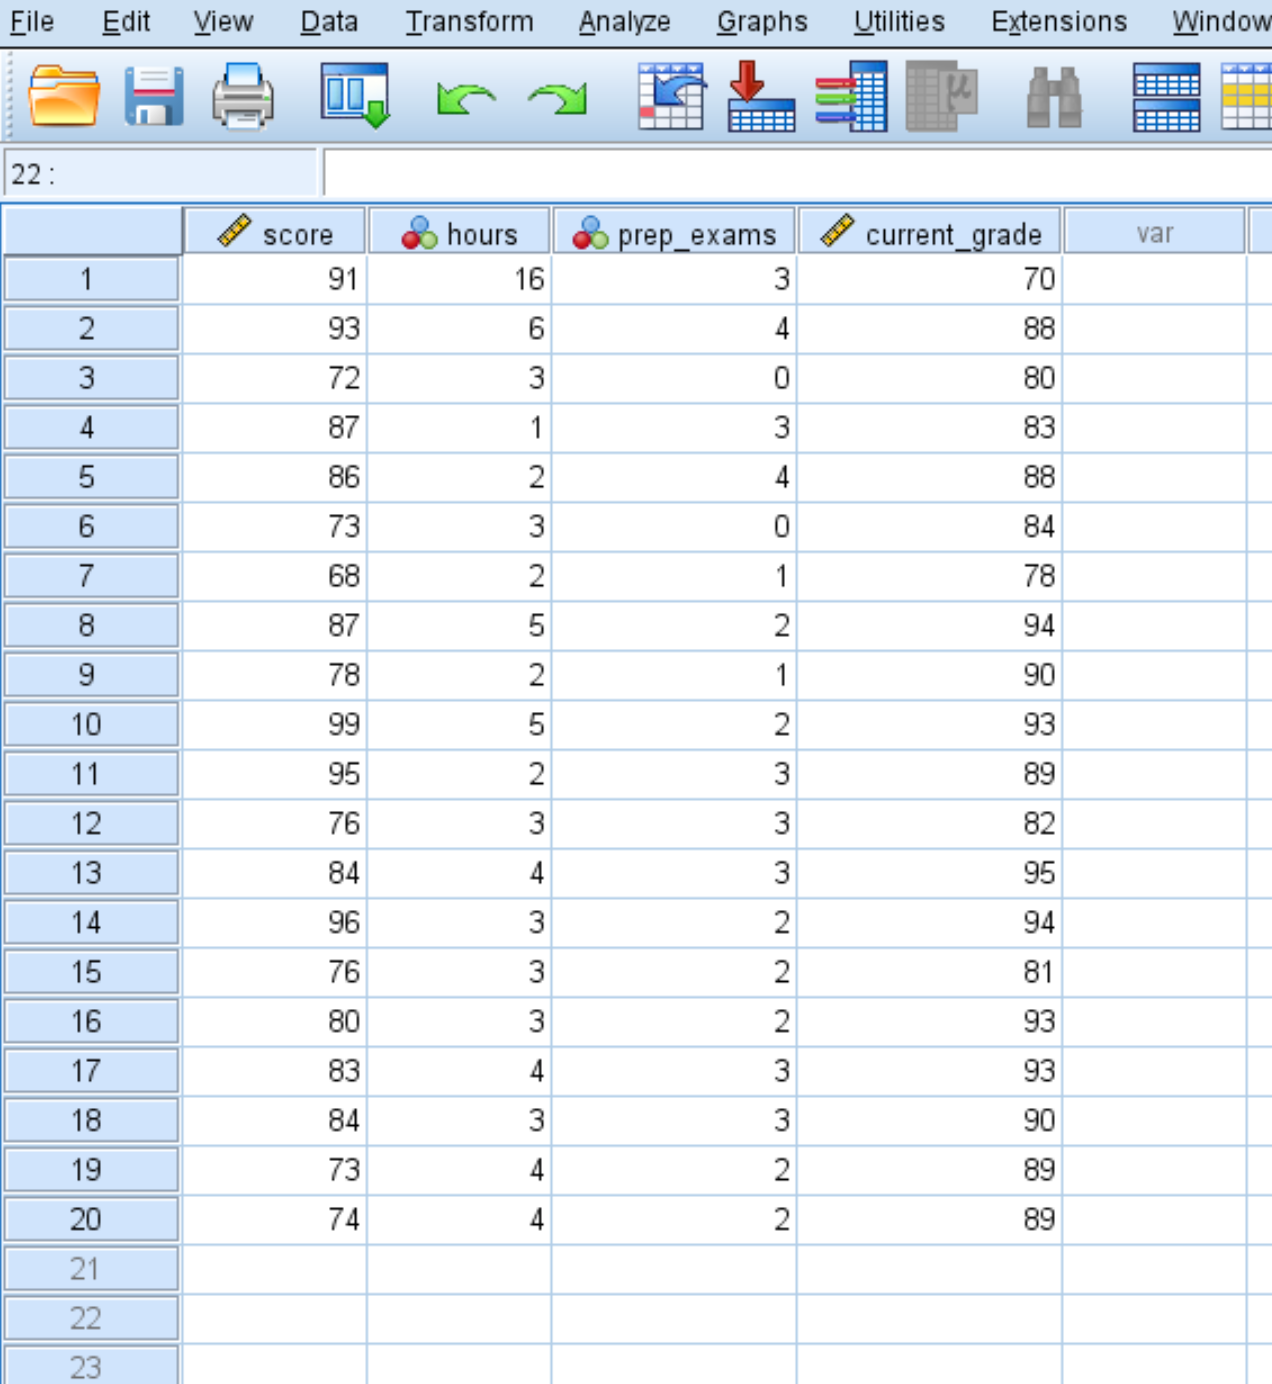Insert cases icon
This screenshot has width=1272, height=1384.
pyautogui.click(x=1167, y=96)
